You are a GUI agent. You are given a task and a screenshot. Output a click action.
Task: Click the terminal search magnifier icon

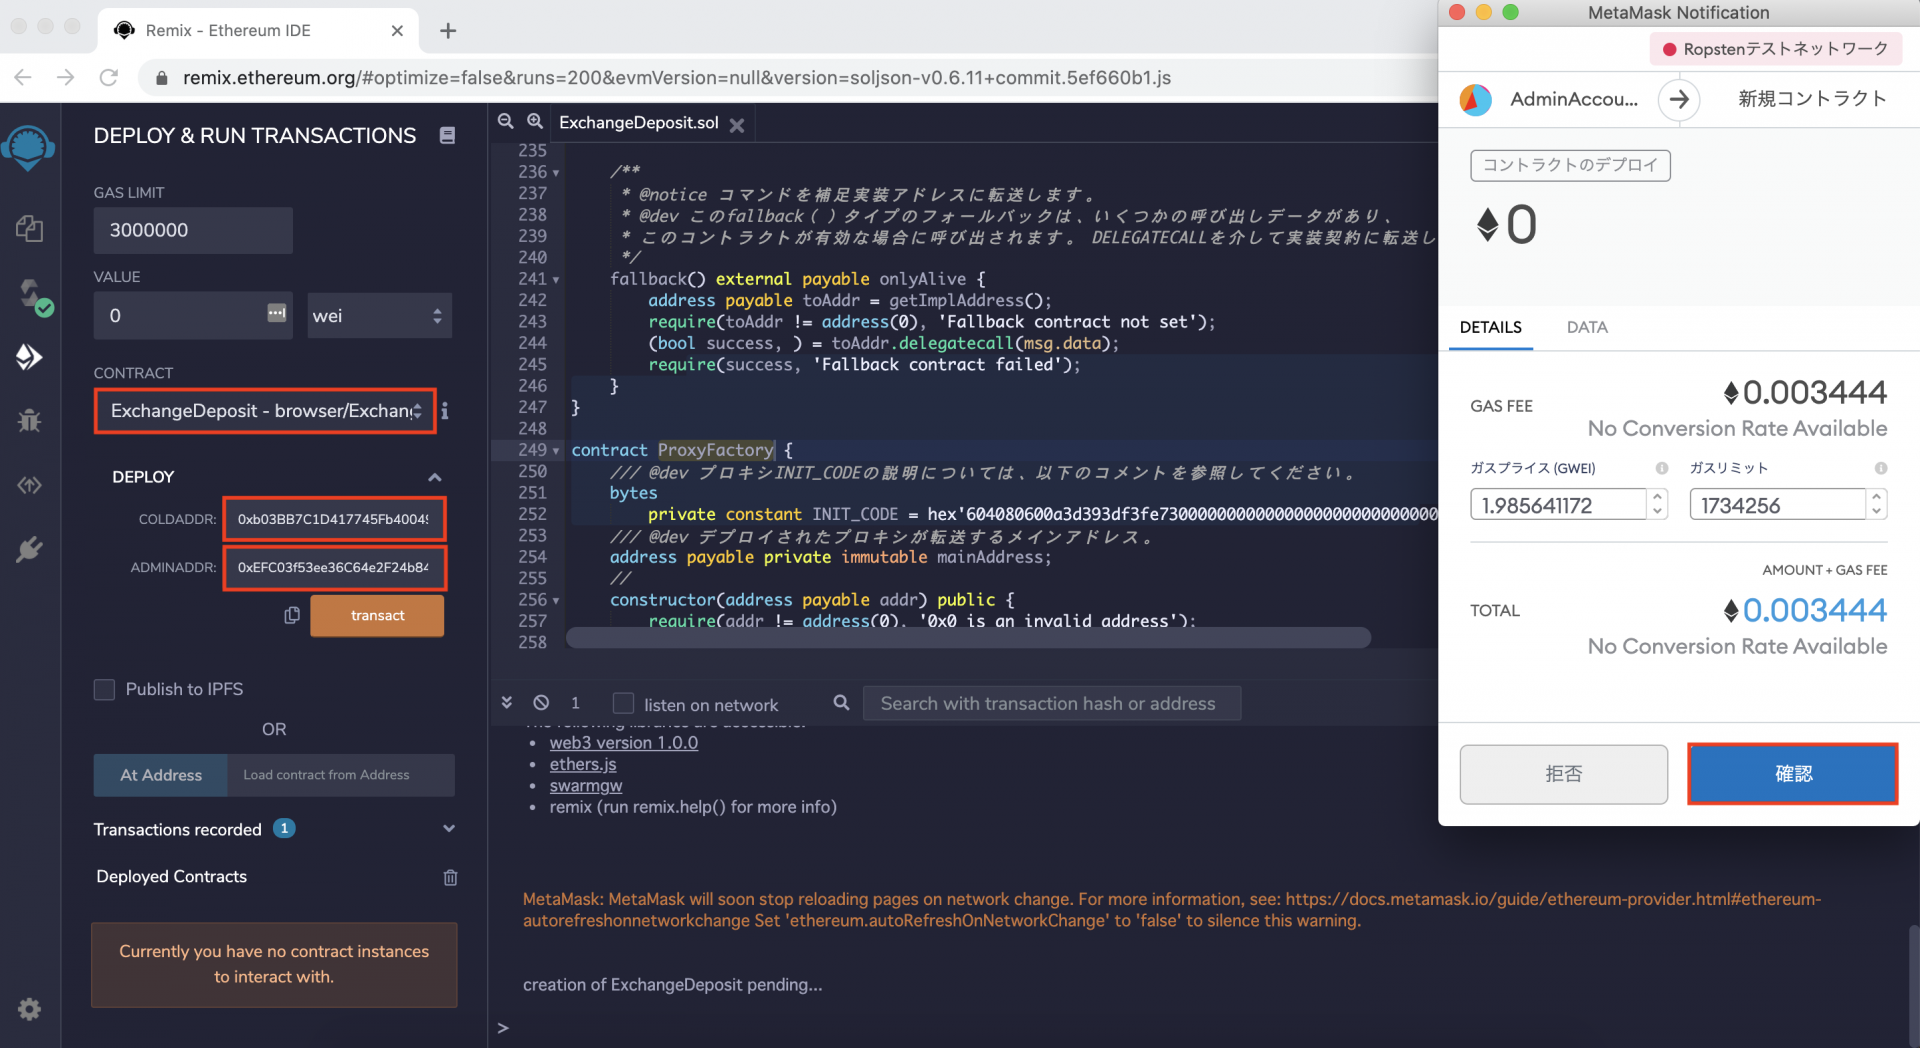click(842, 703)
